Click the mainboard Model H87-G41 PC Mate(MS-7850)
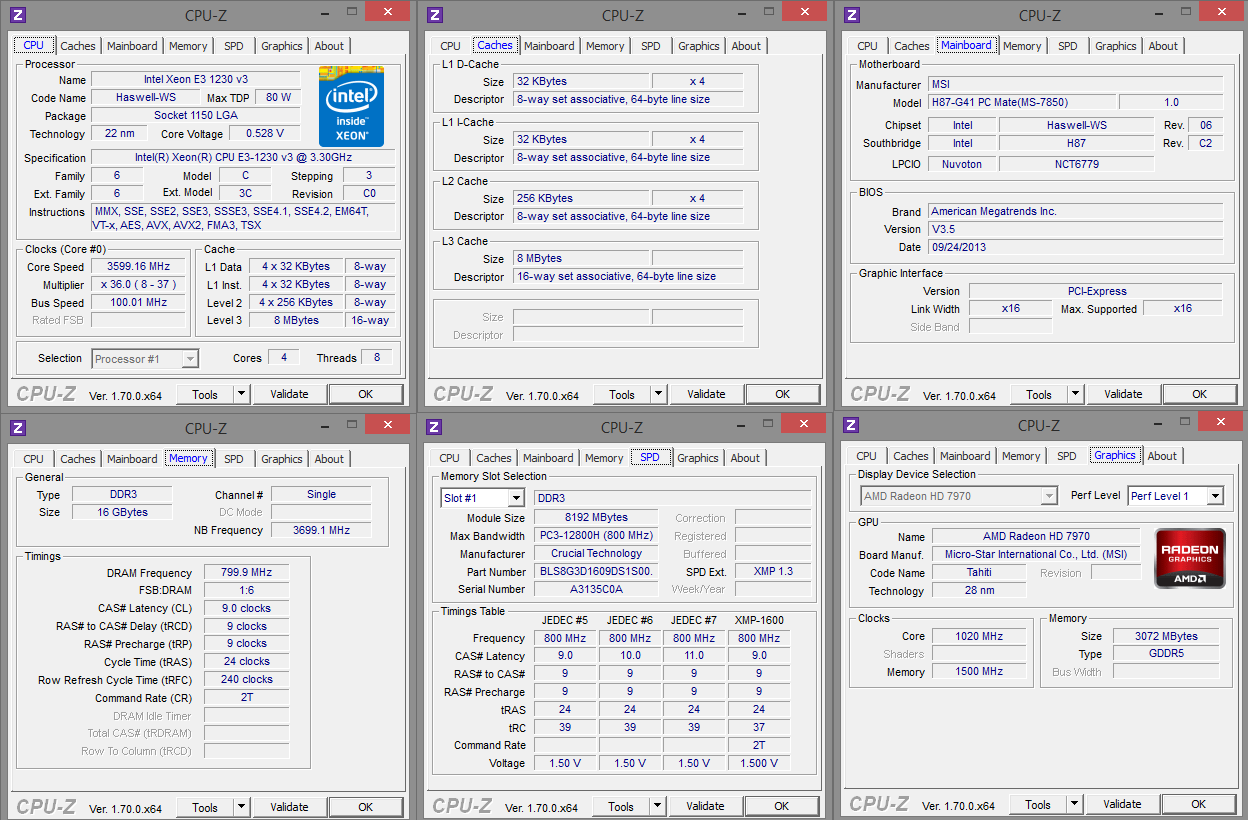 1021,103
